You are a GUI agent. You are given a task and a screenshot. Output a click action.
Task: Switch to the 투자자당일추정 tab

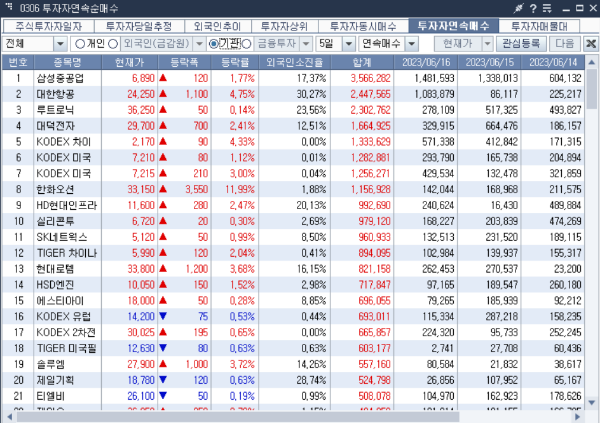tap(139, 26)
